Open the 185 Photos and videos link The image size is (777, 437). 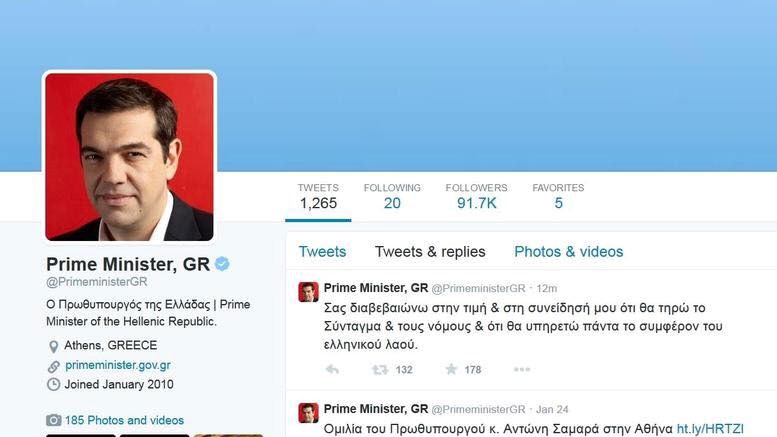[x=124, y=420]
